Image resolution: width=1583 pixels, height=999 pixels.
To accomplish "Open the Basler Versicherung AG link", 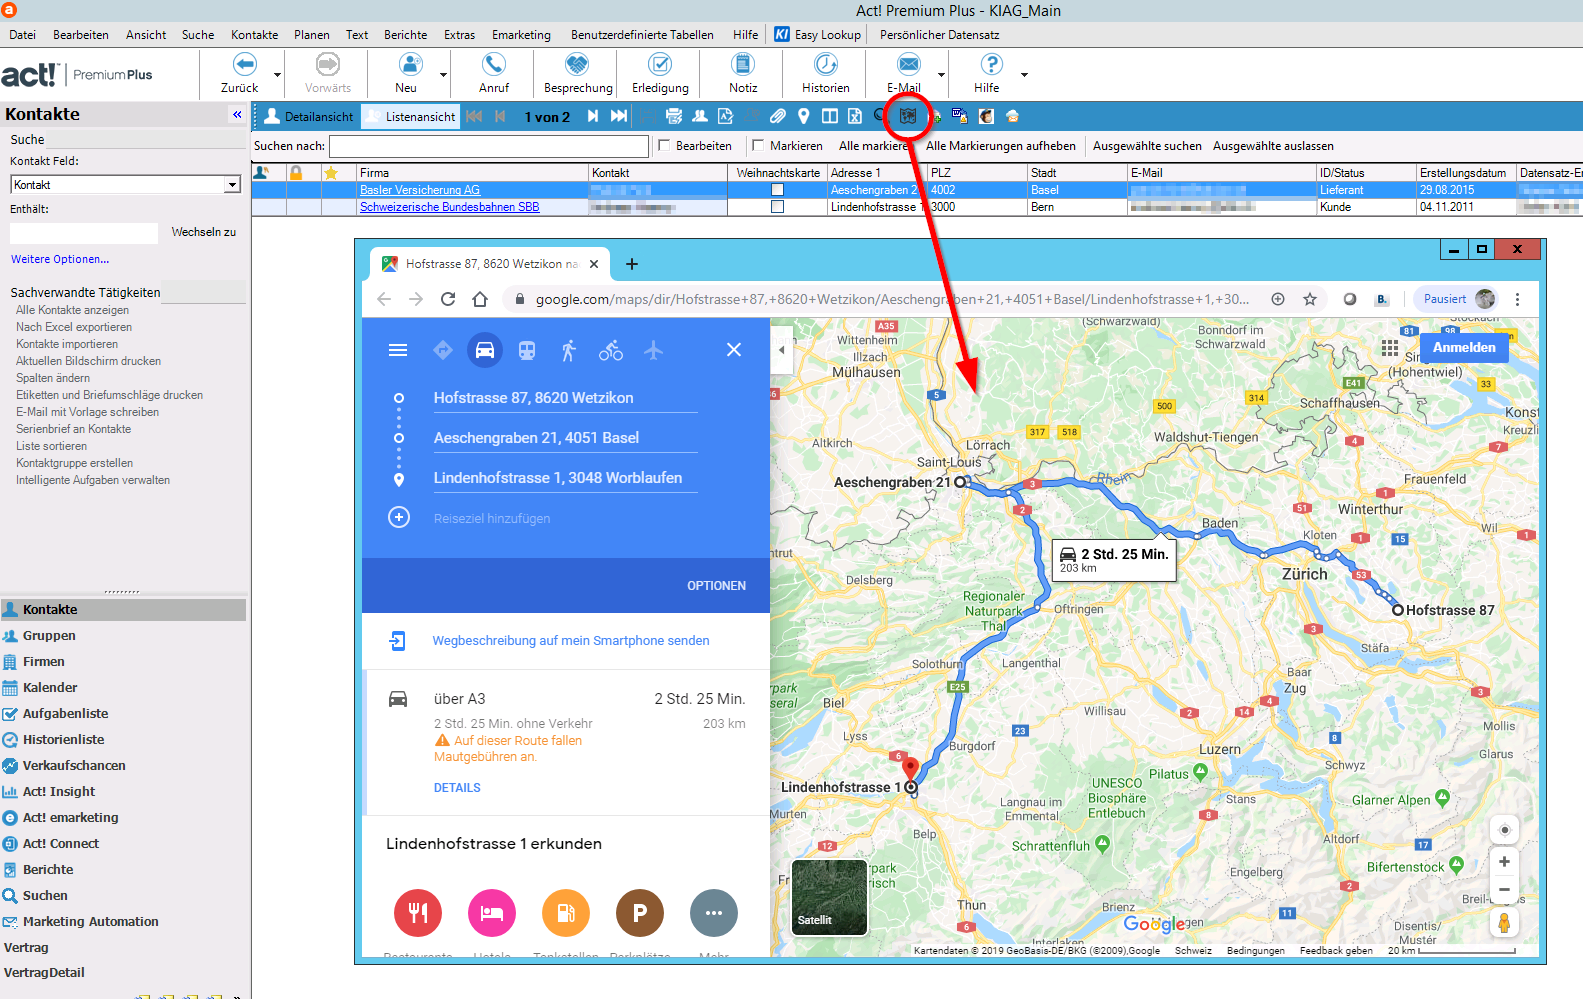I will pos(420,190).
